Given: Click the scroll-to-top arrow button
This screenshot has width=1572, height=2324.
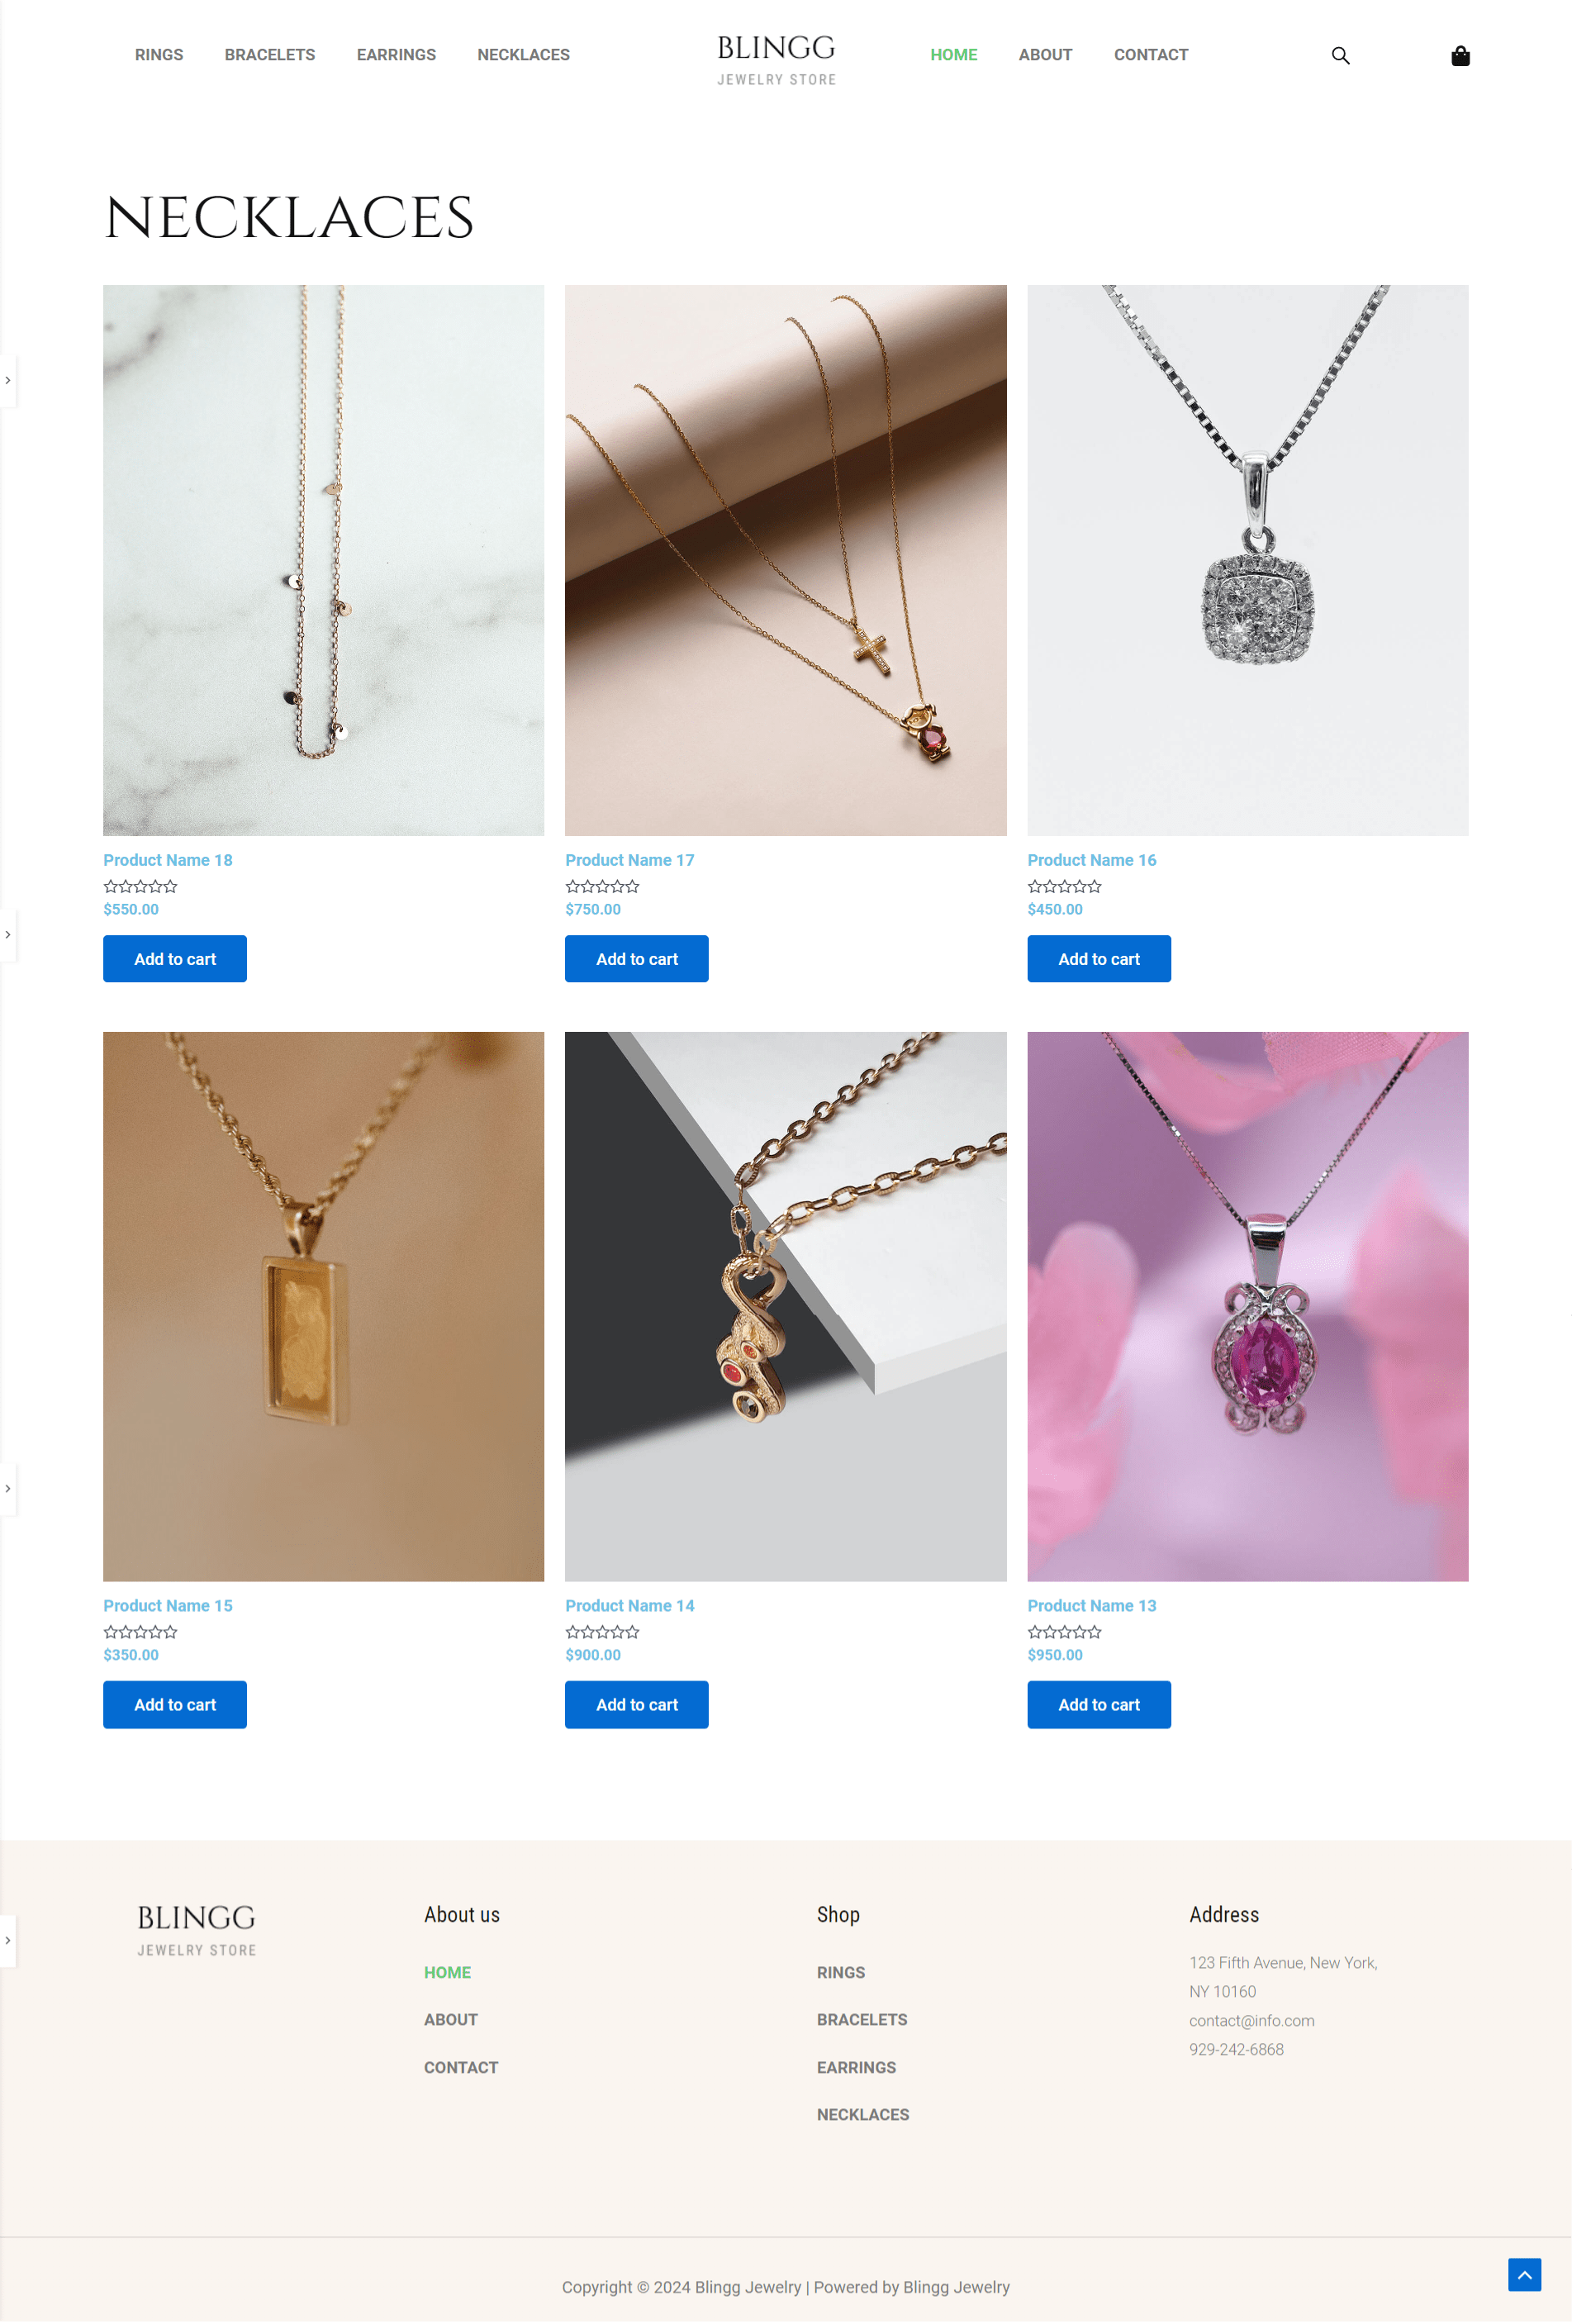Looking at the screenshot, I should click(x=1524, y=2274).
